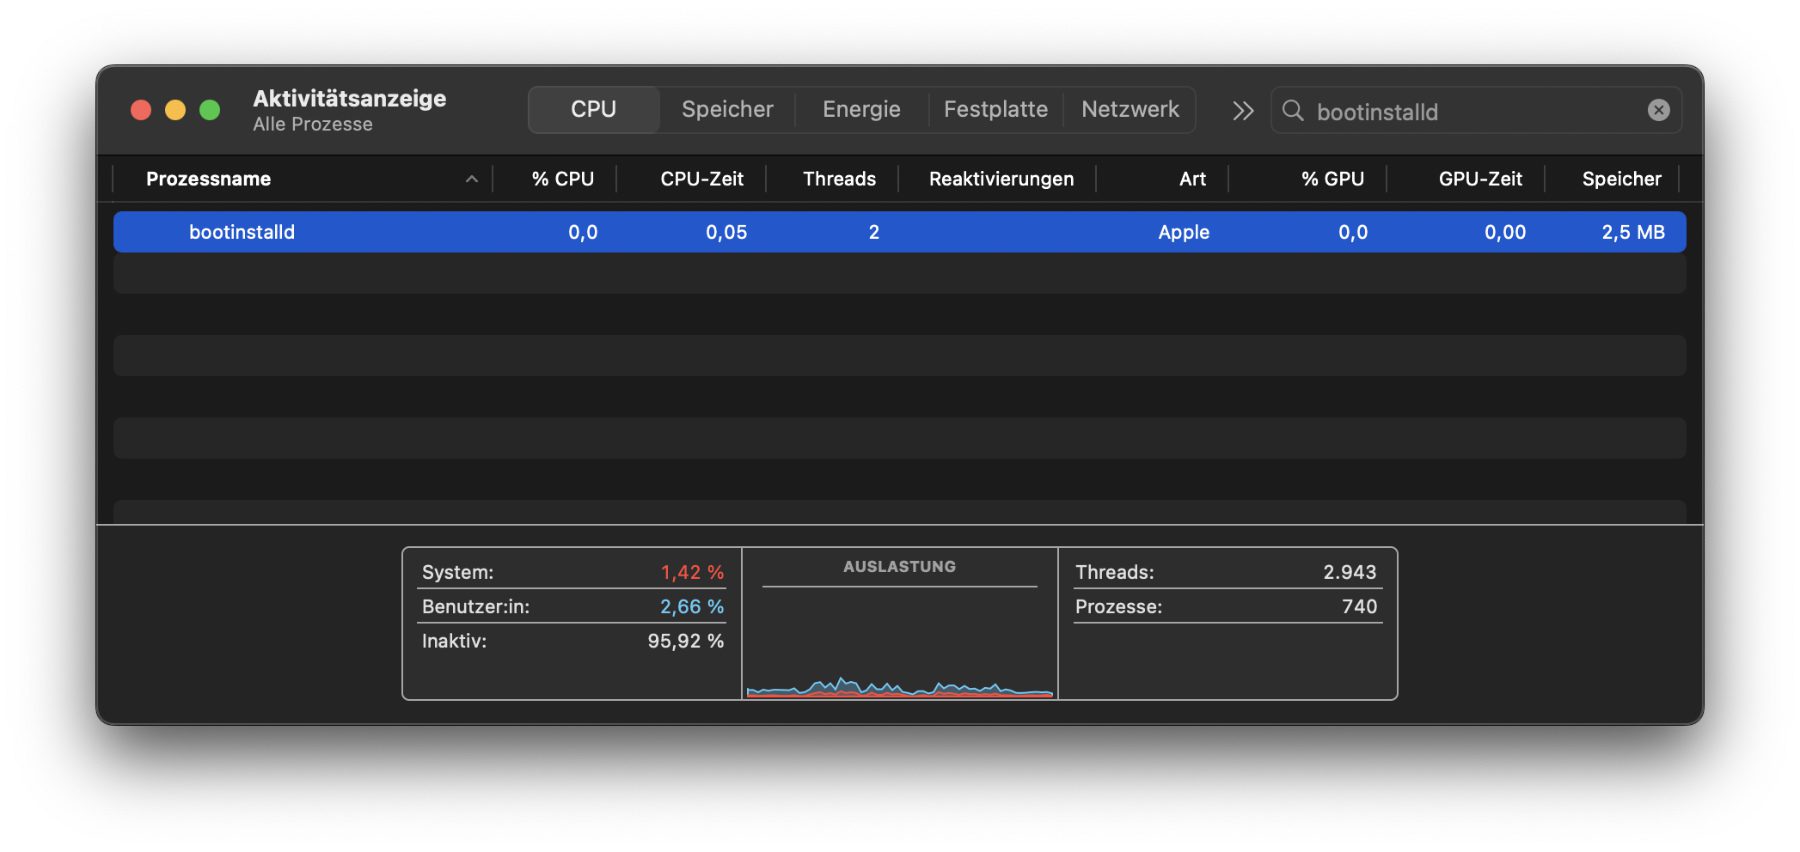Expand the toolbar overflow chevrons
This screenshot has height=852, width=1800.
[x=1242, y=110]
